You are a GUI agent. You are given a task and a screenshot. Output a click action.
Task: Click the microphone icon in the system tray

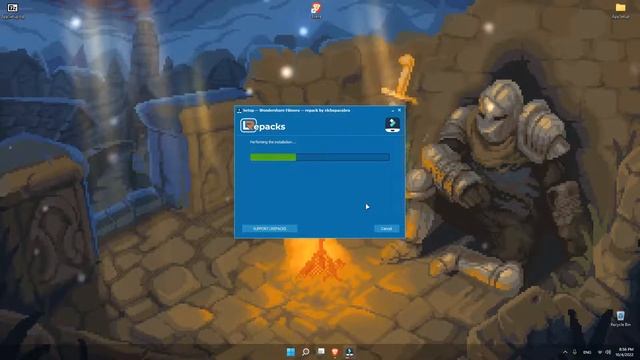coord(575,352)
